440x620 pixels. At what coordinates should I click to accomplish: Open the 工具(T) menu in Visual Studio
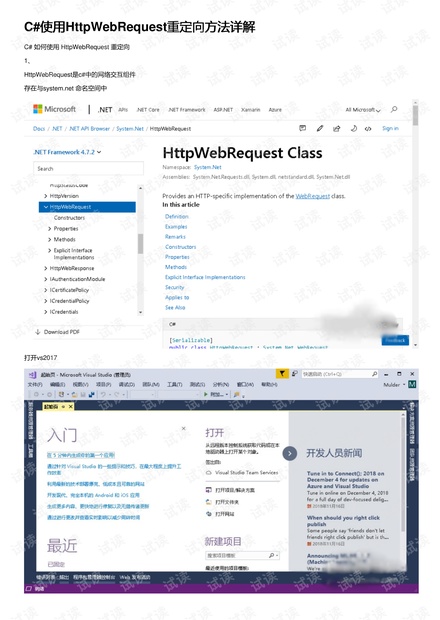(174, 384)
